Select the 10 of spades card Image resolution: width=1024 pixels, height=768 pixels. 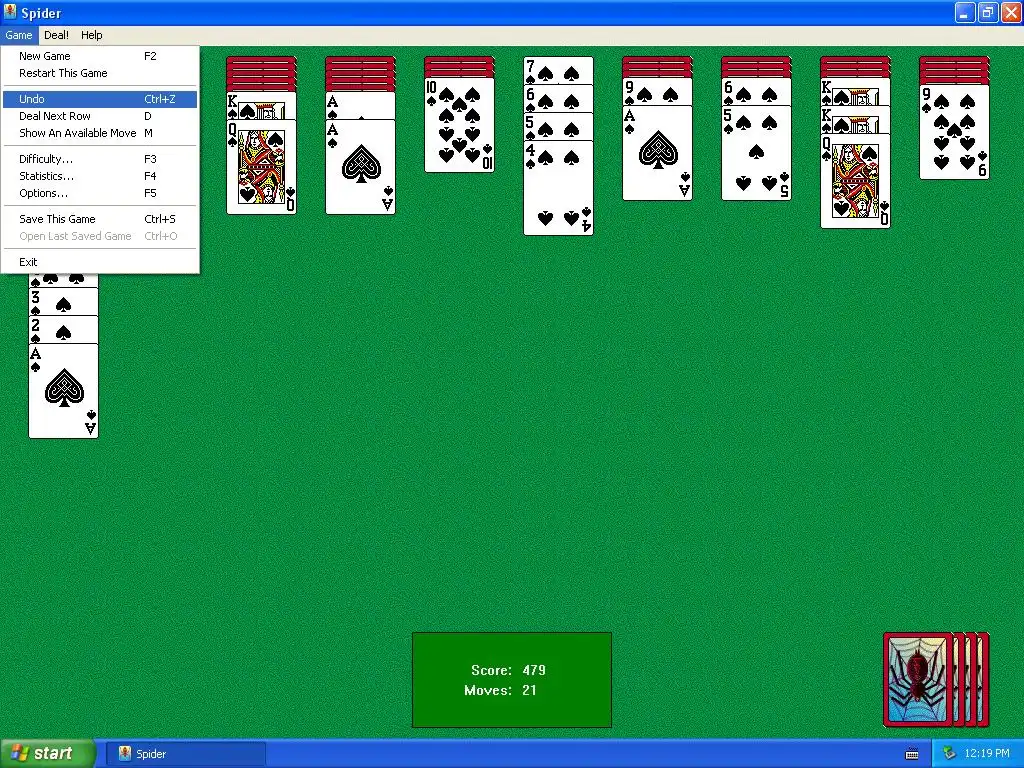(x=459, y=125)
